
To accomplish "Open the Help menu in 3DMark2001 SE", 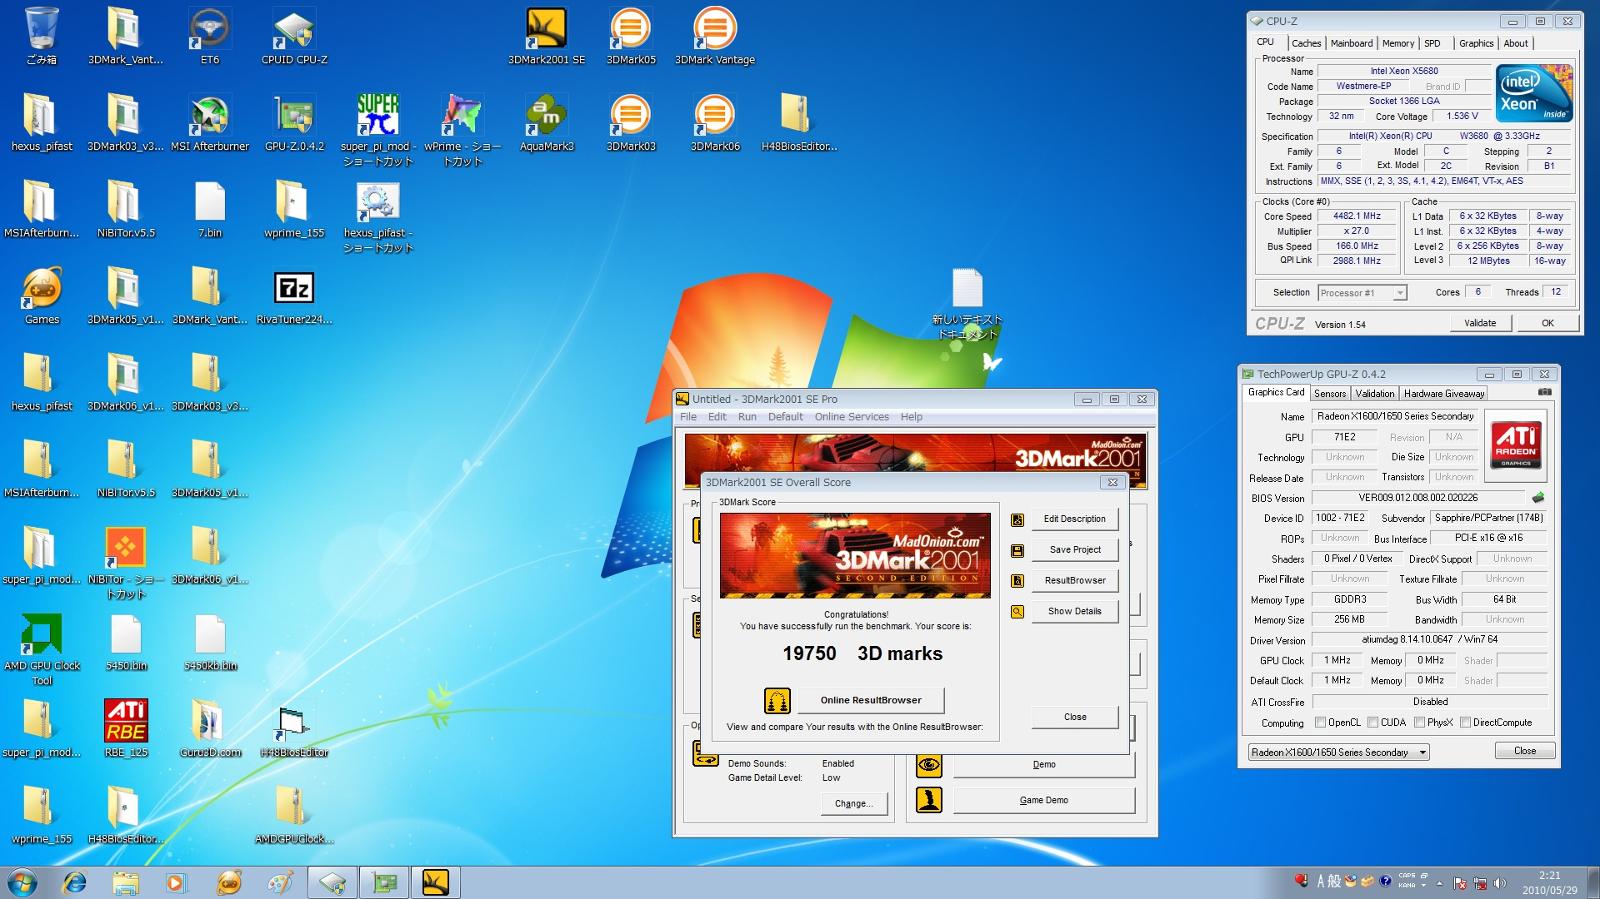I will point(911,417).
